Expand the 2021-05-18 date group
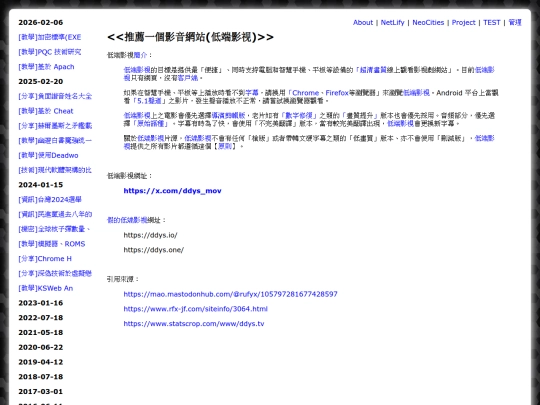The height and width of the screenshot is (405, 540). click(41, 333)
